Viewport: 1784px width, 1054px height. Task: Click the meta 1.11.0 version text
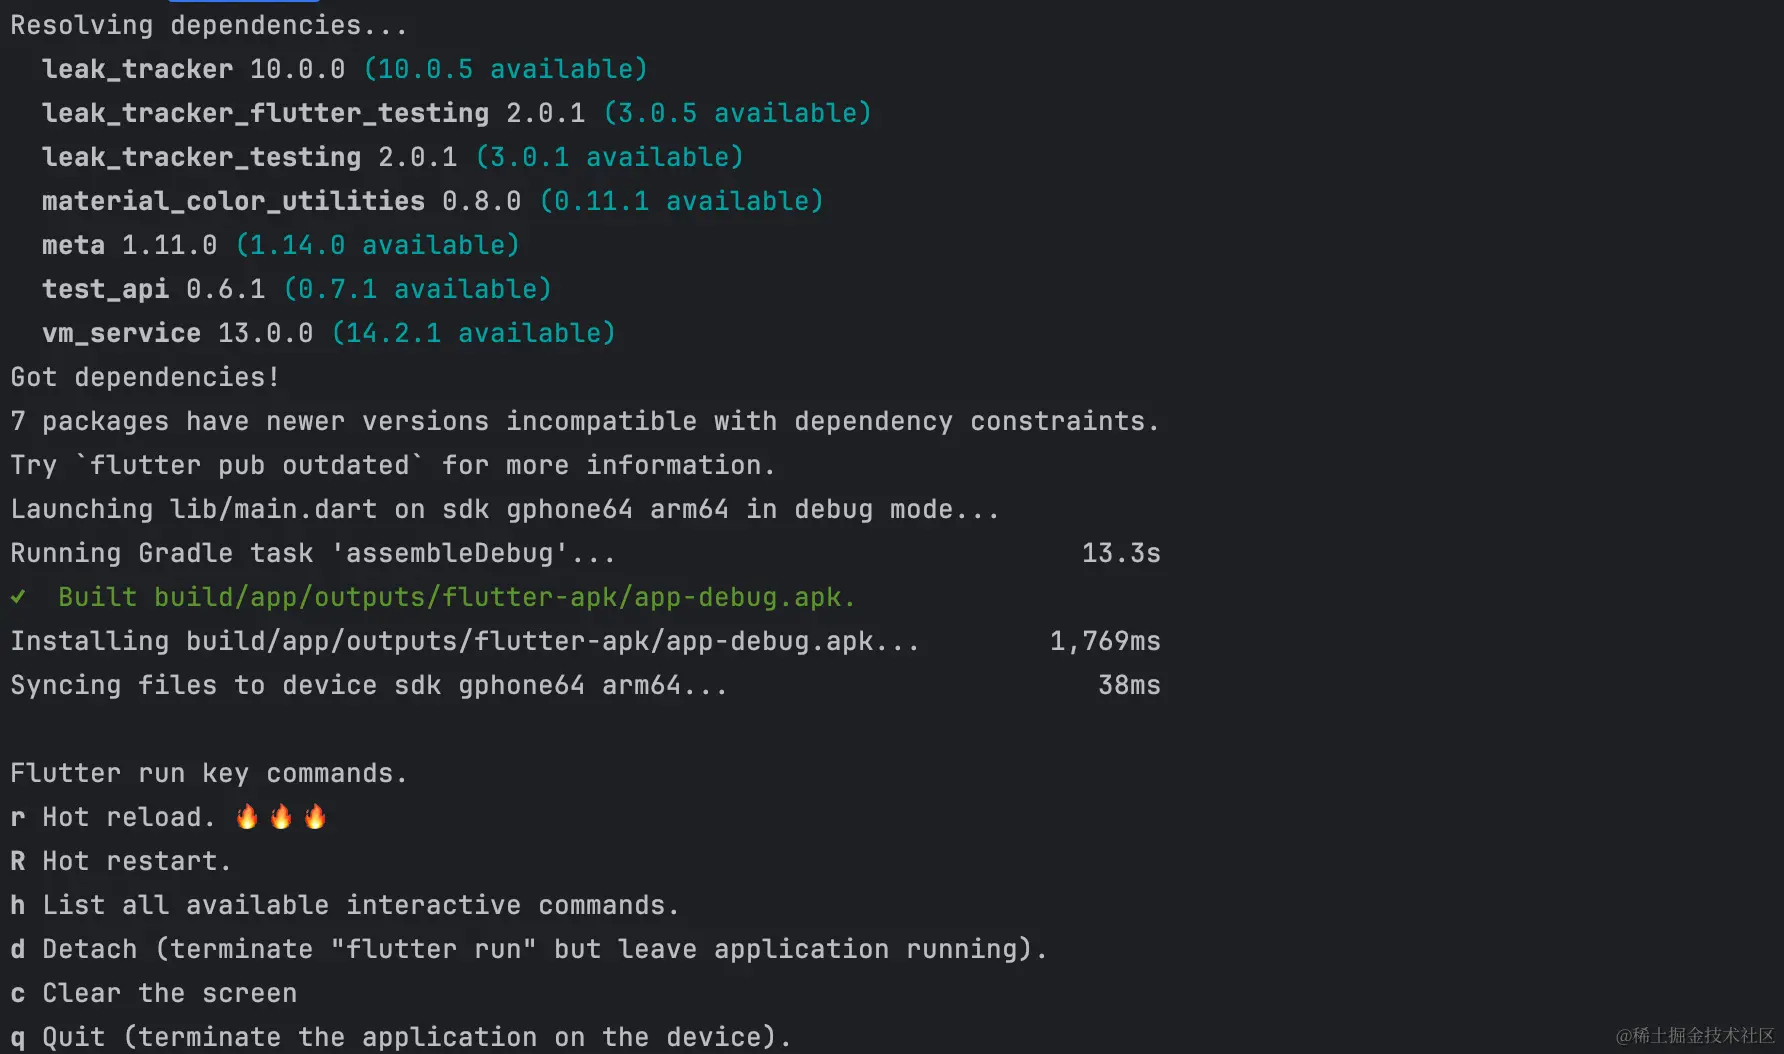click(x=170, y=244)
